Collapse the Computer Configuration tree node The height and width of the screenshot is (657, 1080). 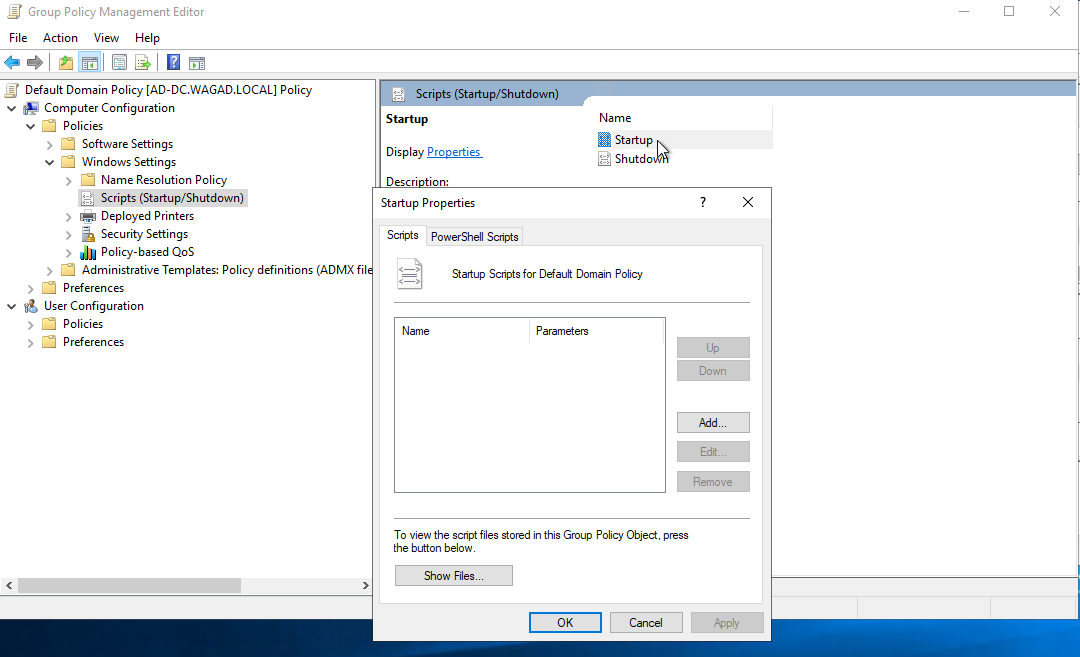point(11,107)
